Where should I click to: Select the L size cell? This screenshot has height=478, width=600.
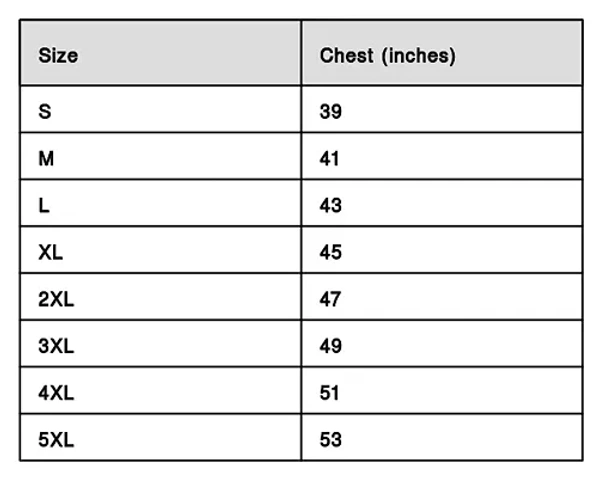(44, 205)
